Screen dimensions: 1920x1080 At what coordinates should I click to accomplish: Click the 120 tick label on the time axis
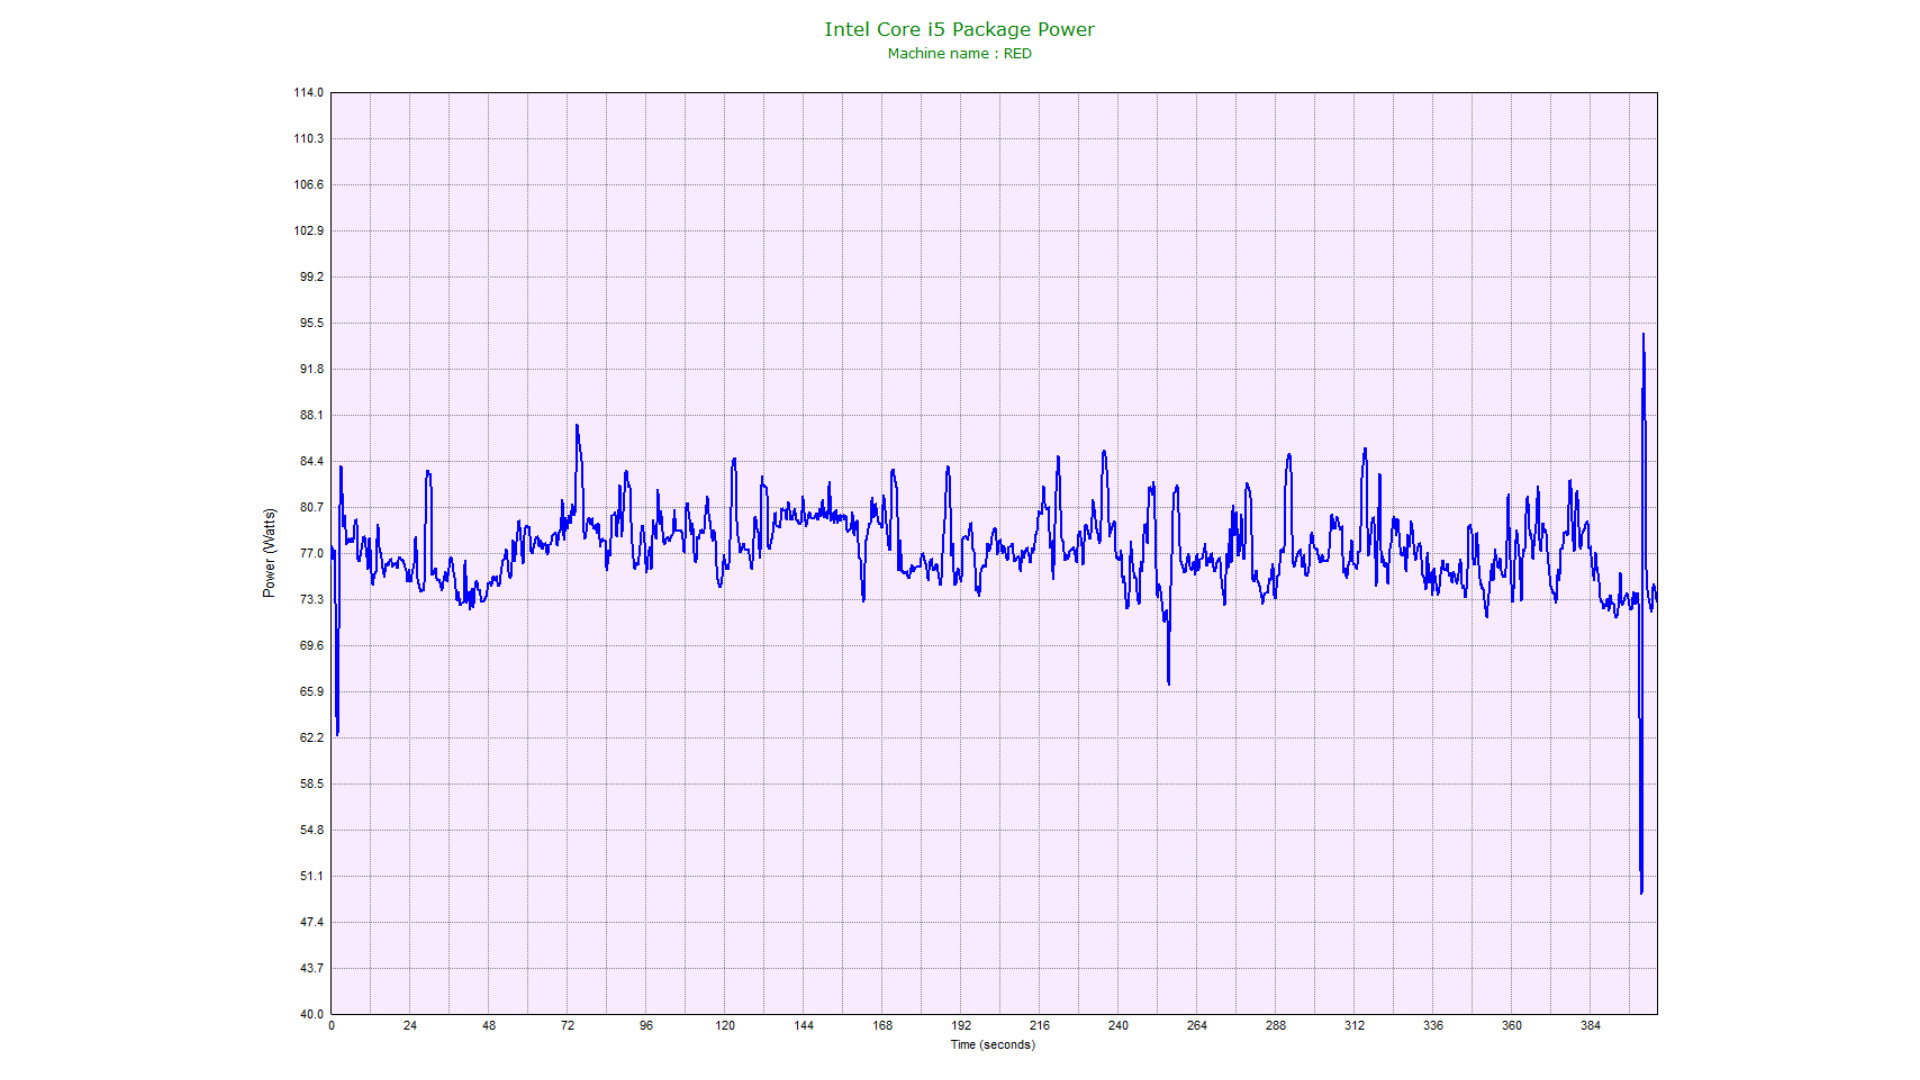725,1026
